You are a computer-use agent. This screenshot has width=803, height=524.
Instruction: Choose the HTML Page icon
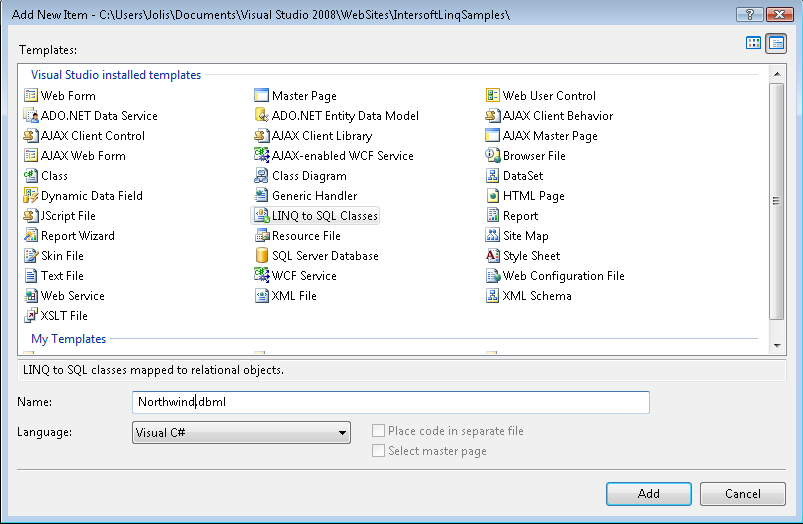pos(493,195)
